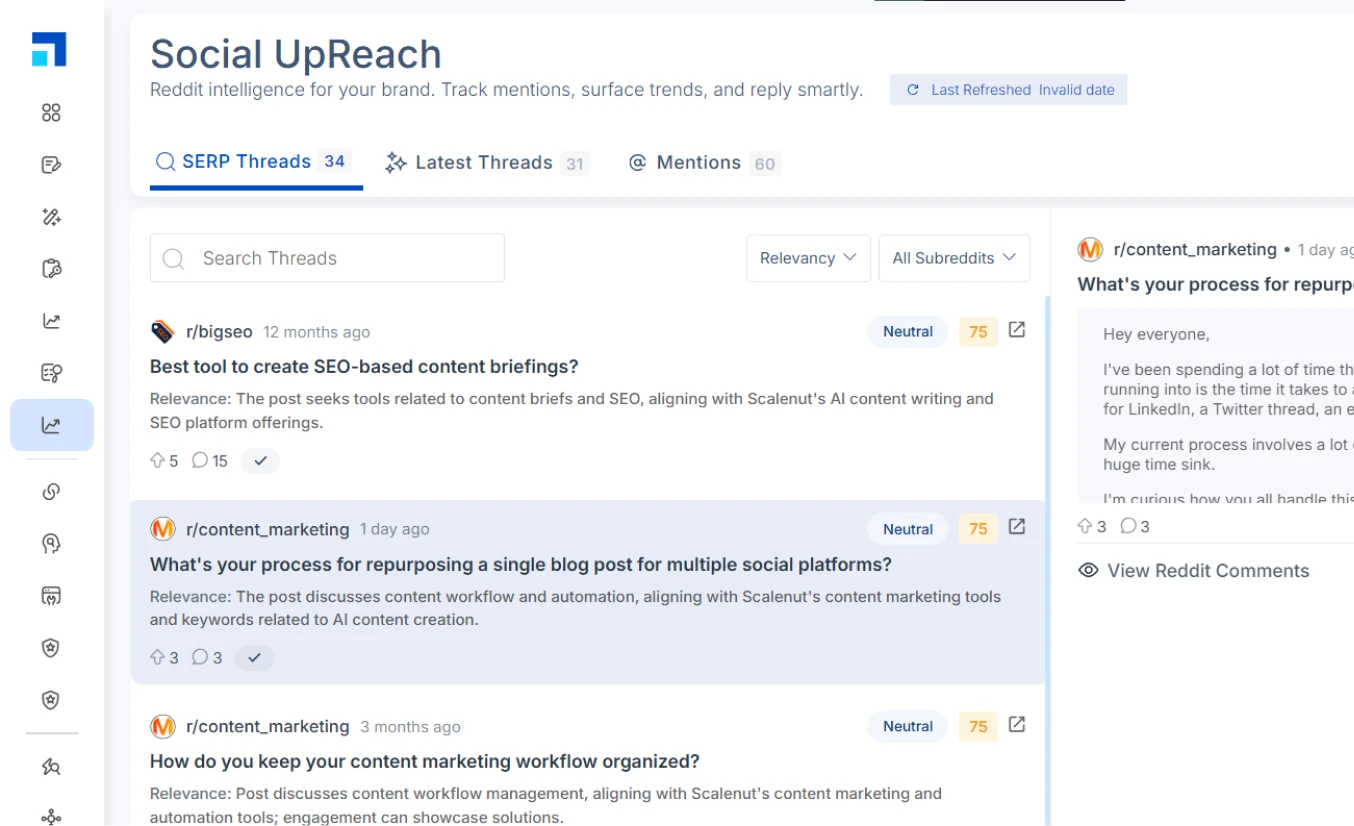
Task: Open the chain link sidebar icon
Action: [x=51, y=491]
